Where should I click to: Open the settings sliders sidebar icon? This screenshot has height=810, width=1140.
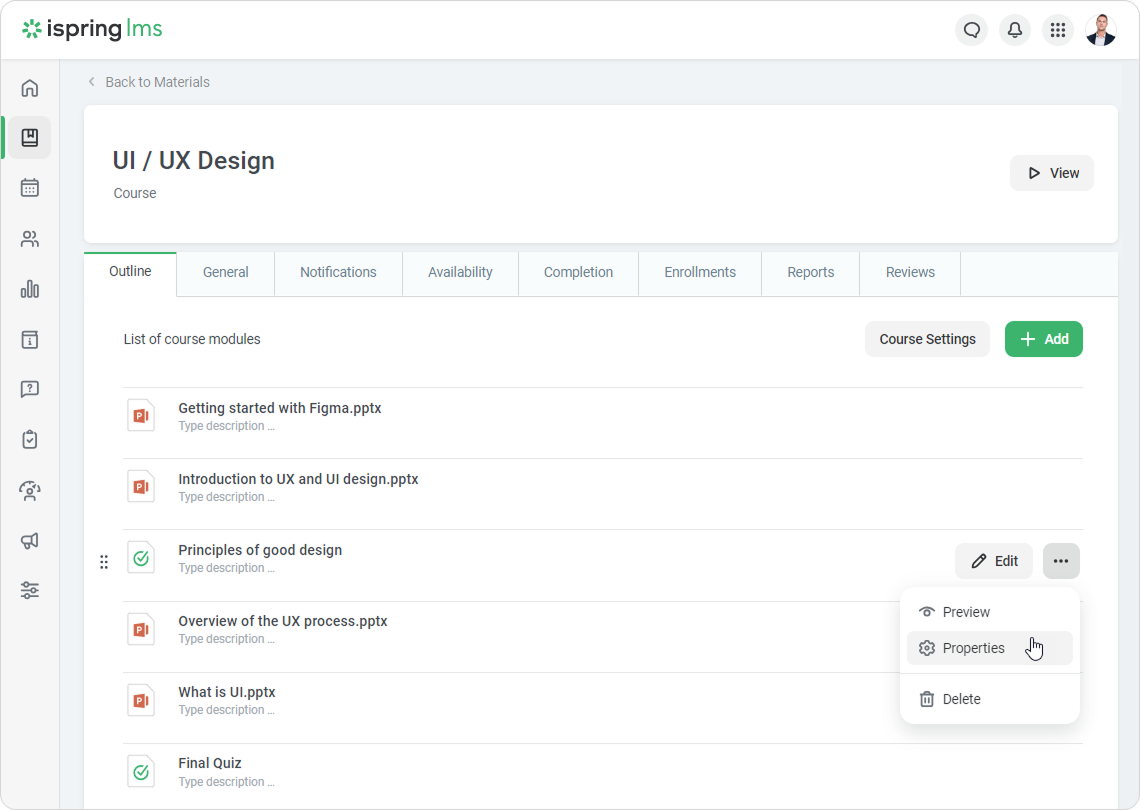pyautogui.click(x=30, y=590)
